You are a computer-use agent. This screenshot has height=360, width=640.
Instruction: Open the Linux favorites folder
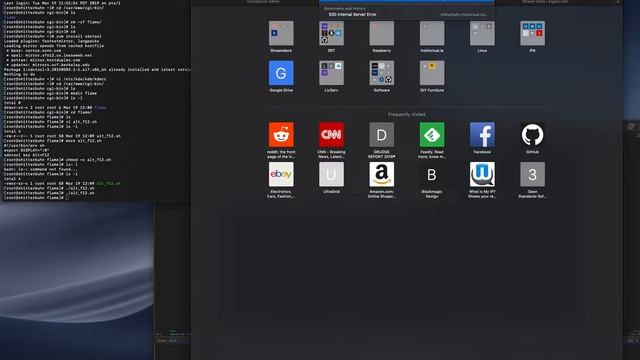[482, 33]
